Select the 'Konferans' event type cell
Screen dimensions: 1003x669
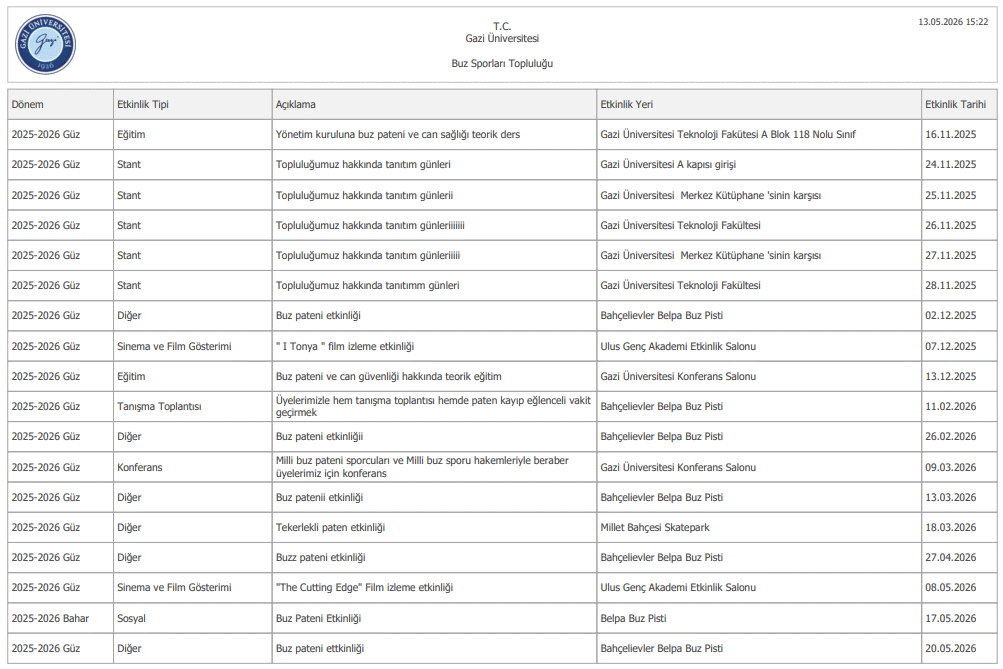tap(193, 467)
